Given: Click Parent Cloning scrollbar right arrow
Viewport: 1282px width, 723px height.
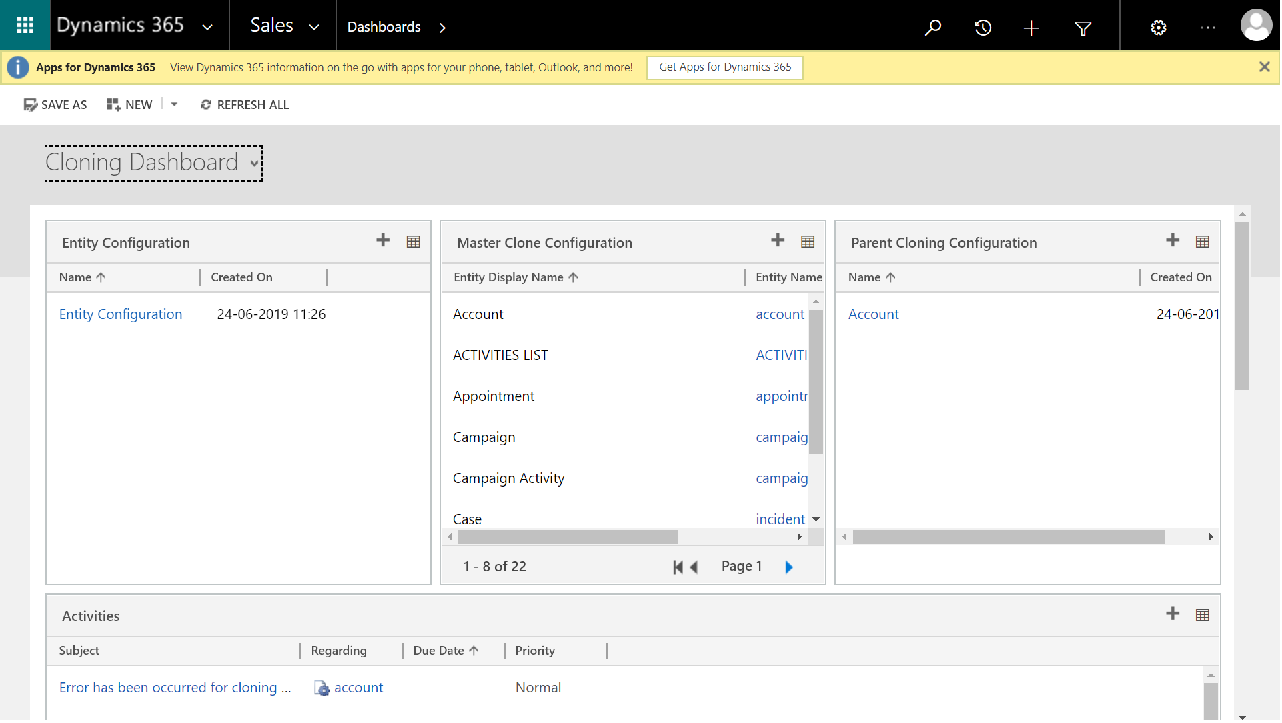Looking at the screenshot, I should 1211,537.
